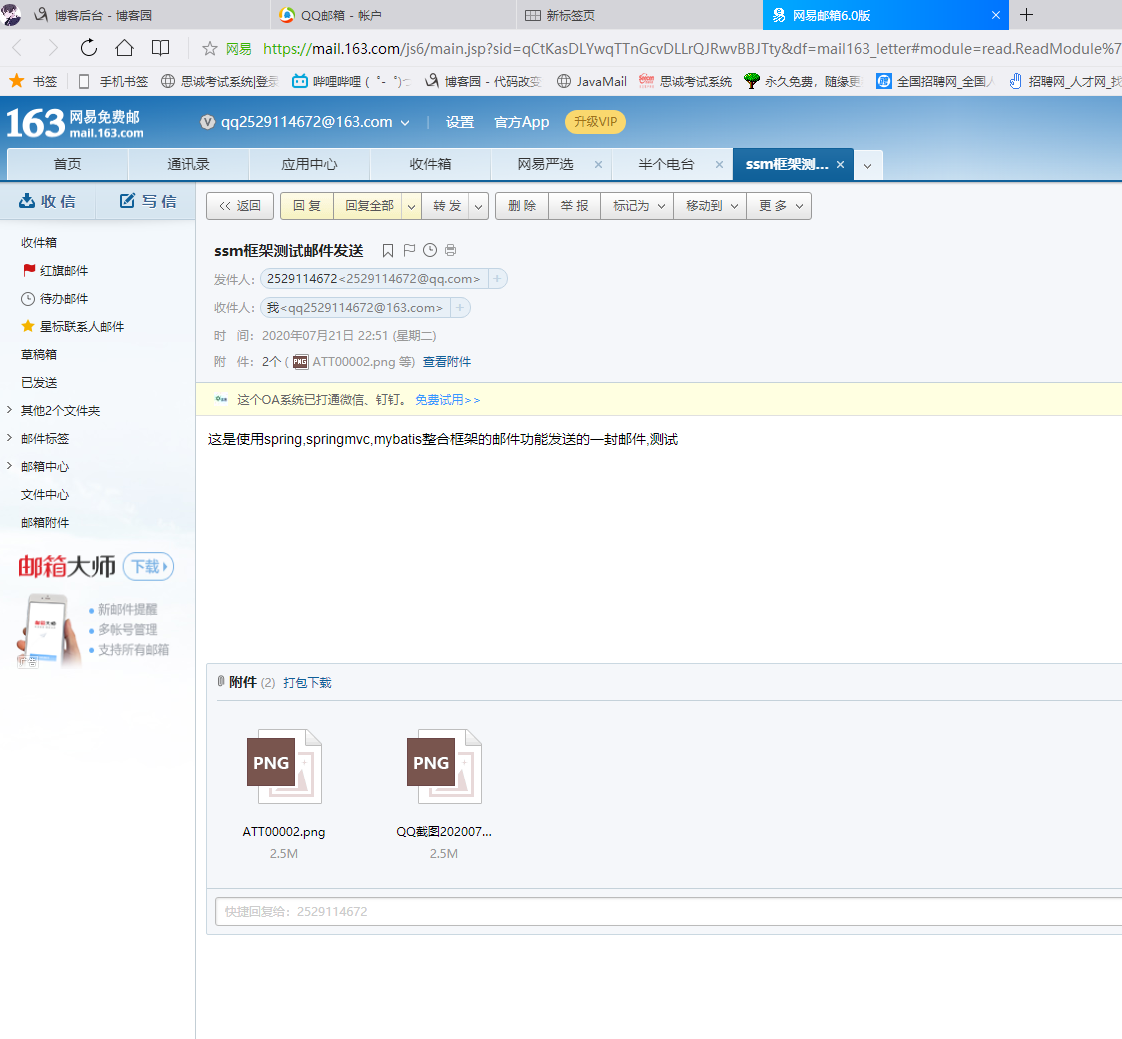
Task: Close the ssm框架测 mail tab
Action: [x=840, y=165]
